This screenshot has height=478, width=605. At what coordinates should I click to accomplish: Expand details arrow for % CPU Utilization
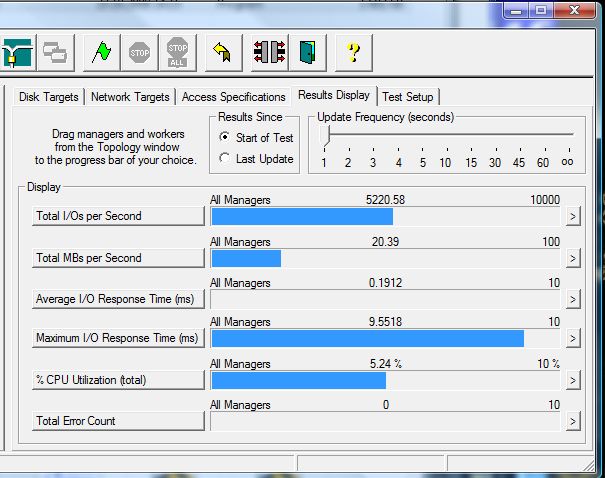click(573, 380)
